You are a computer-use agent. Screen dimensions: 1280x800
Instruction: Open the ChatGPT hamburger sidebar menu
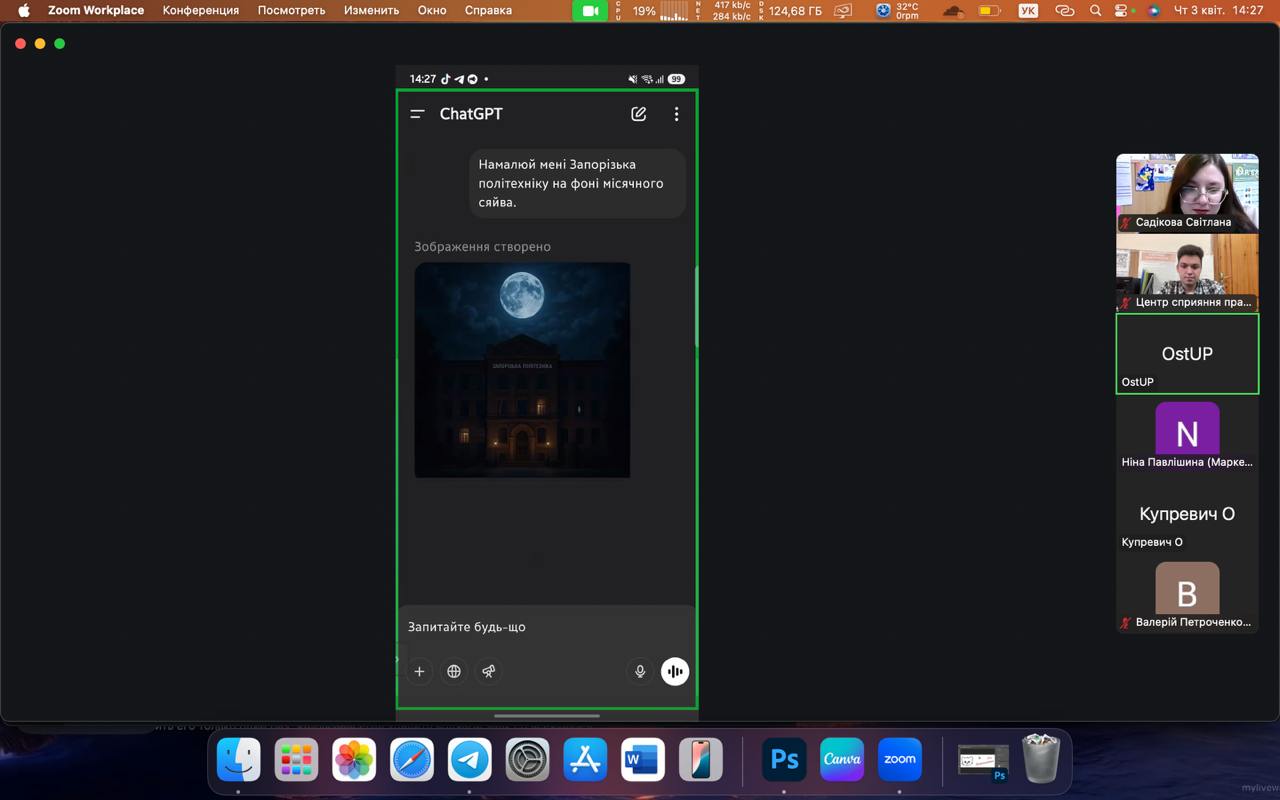(x=418, y=114)
